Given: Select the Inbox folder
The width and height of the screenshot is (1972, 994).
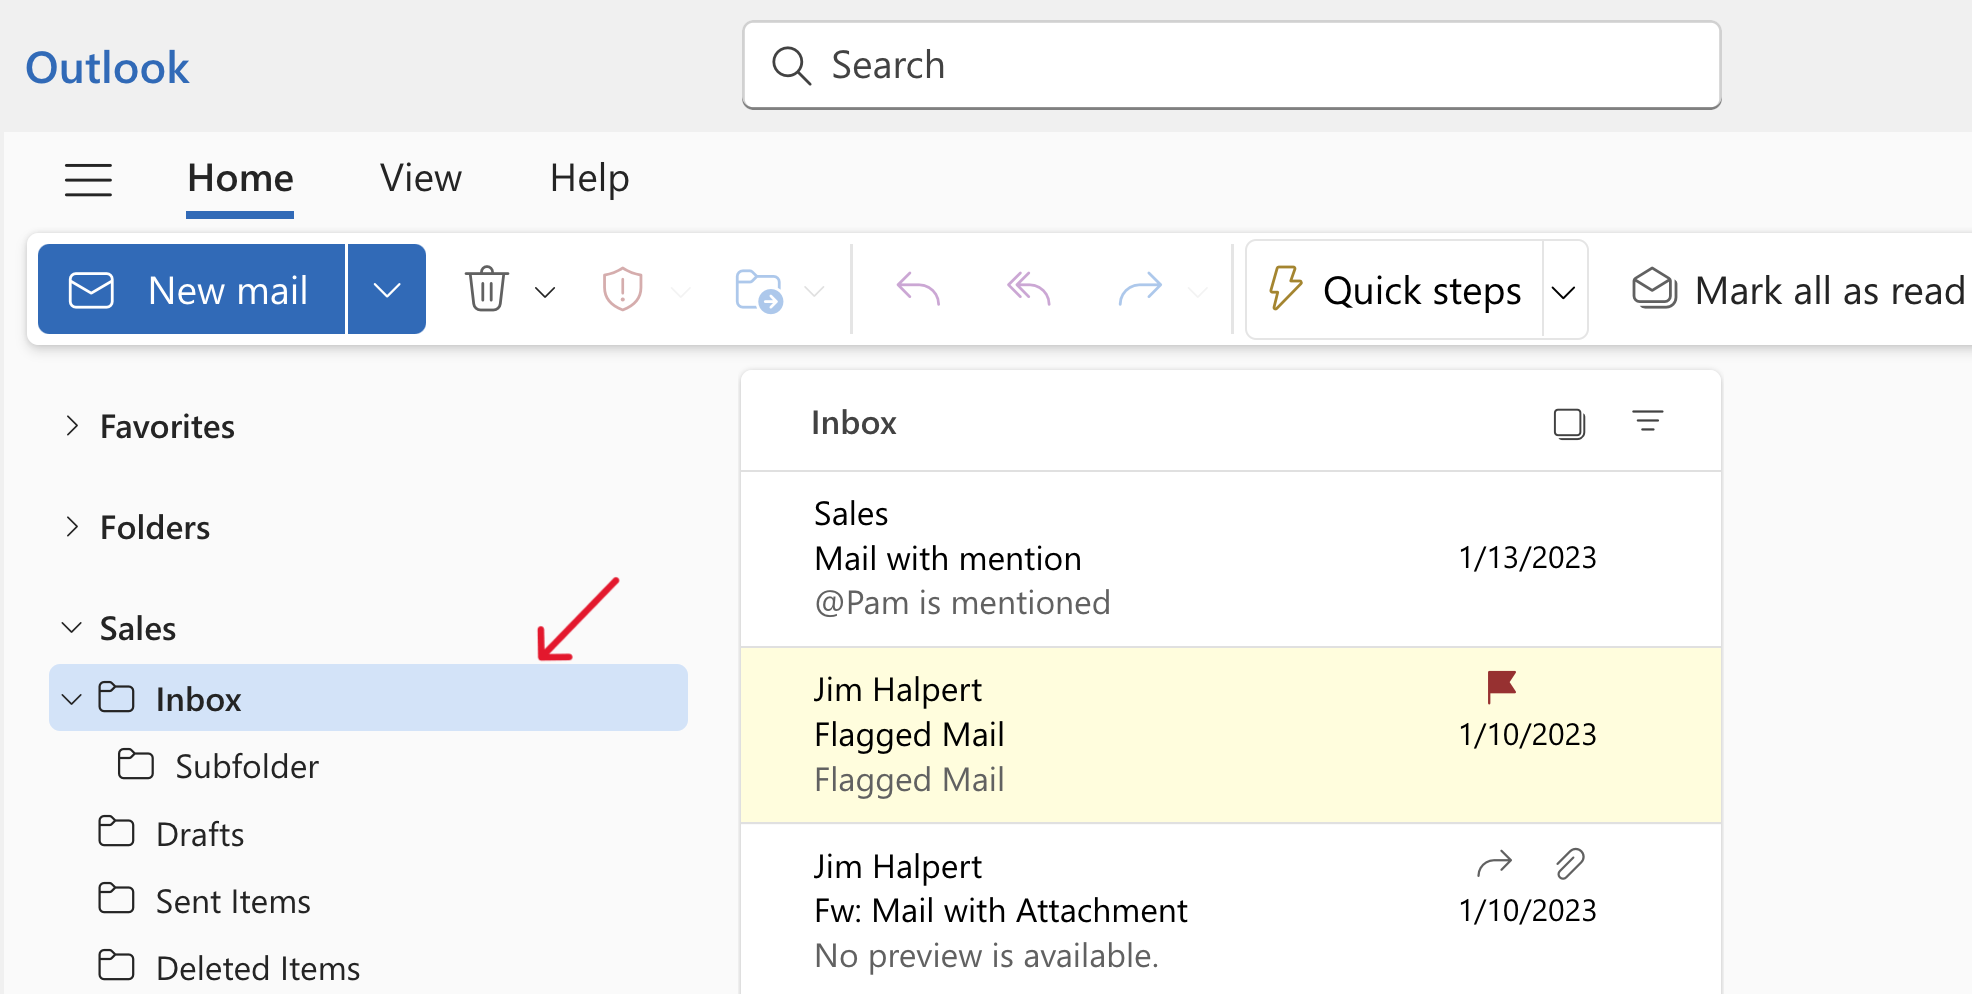Looking at the screenshot, I should [368, 698].
